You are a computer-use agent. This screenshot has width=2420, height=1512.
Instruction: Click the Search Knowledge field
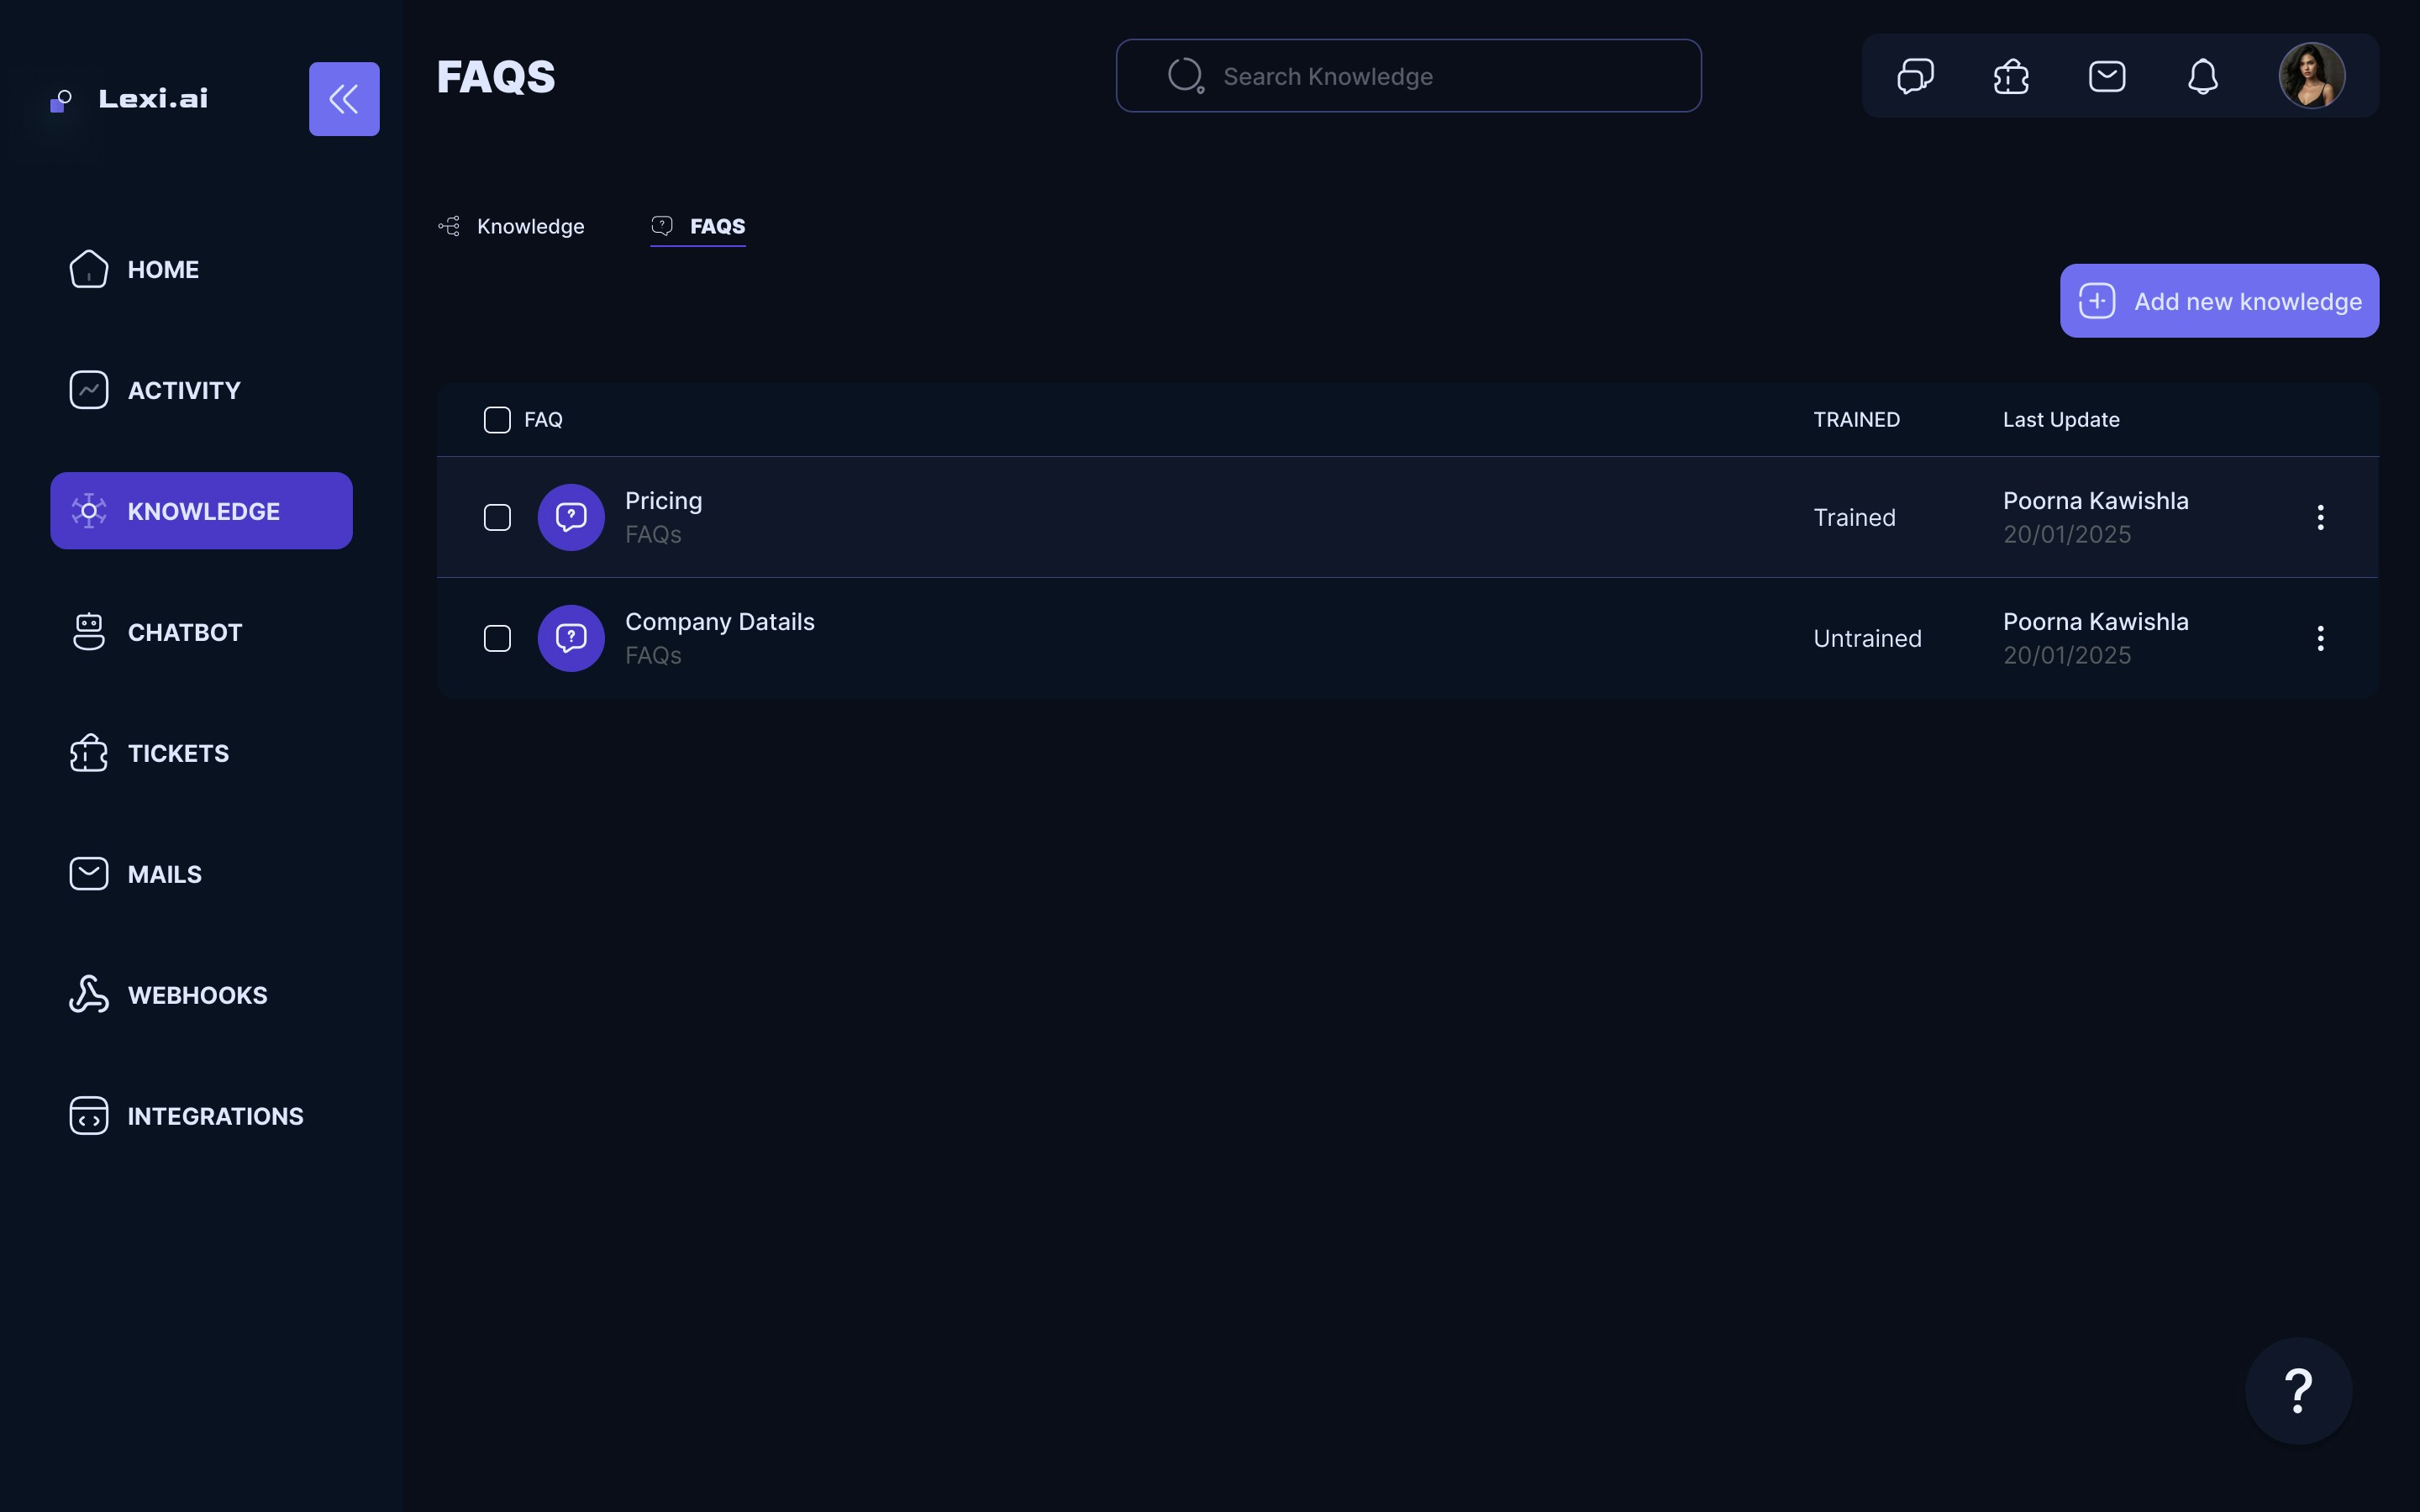coord(1408,76)
